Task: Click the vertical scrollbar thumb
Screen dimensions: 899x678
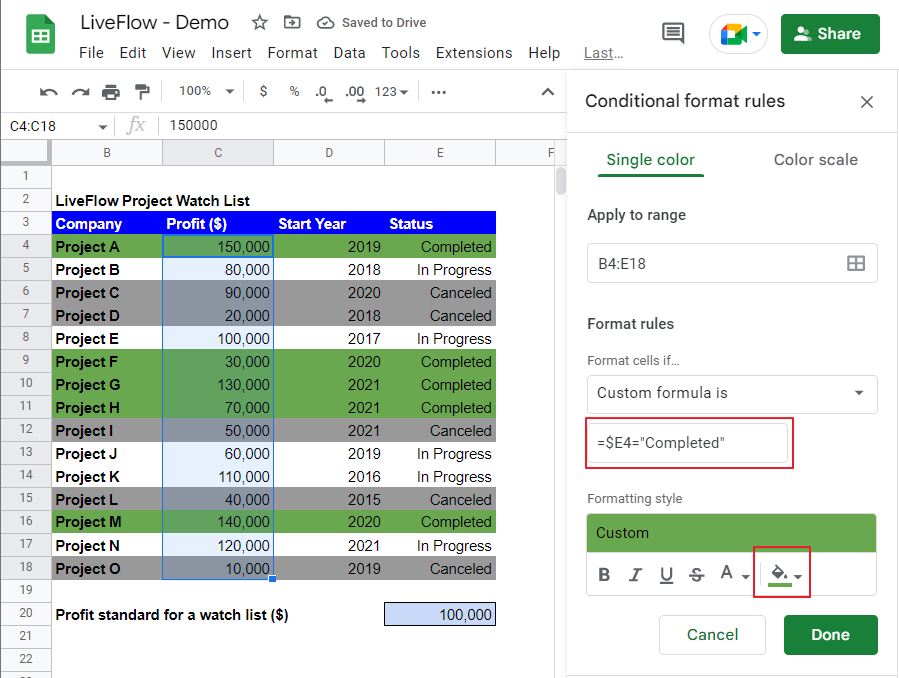Action: pos(560,181)
